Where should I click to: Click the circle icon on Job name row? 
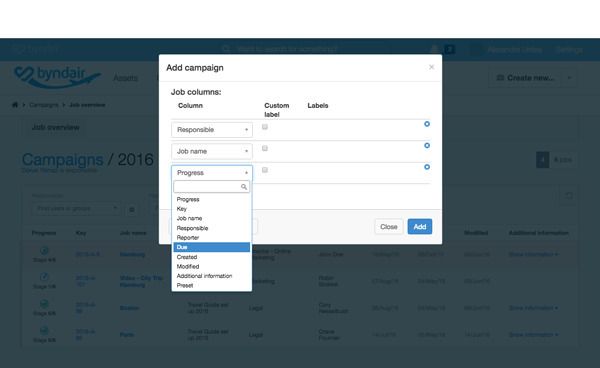point(427,145)
